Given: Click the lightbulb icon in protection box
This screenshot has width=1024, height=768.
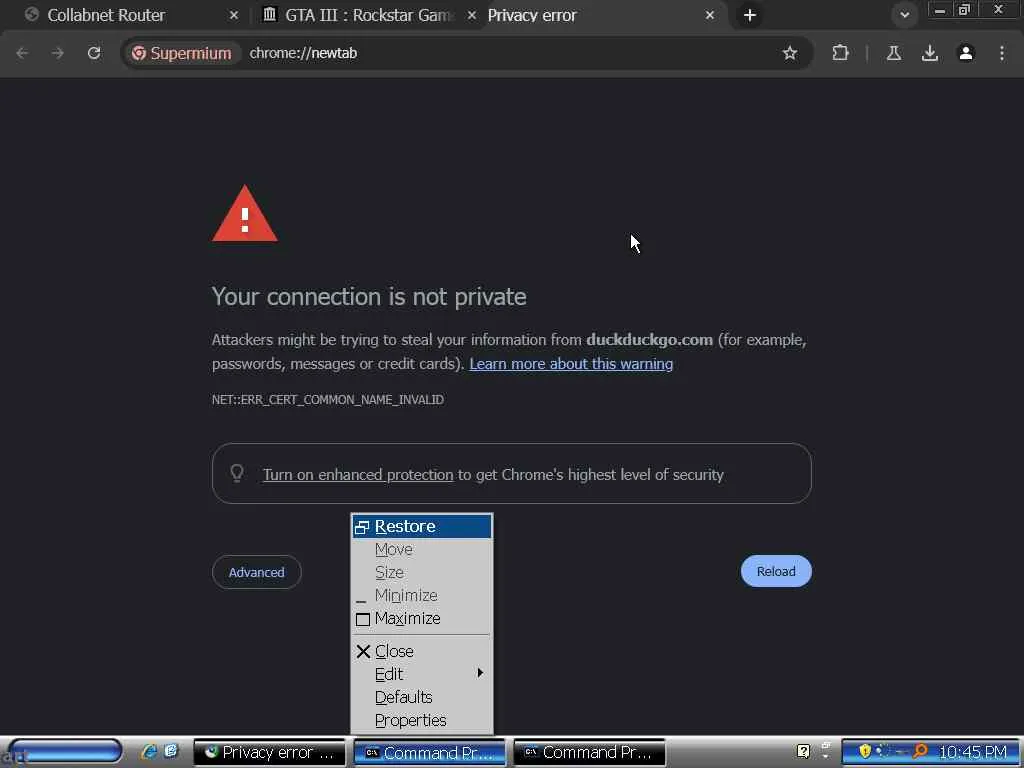Looking at the screenshot, I should 237,473.
